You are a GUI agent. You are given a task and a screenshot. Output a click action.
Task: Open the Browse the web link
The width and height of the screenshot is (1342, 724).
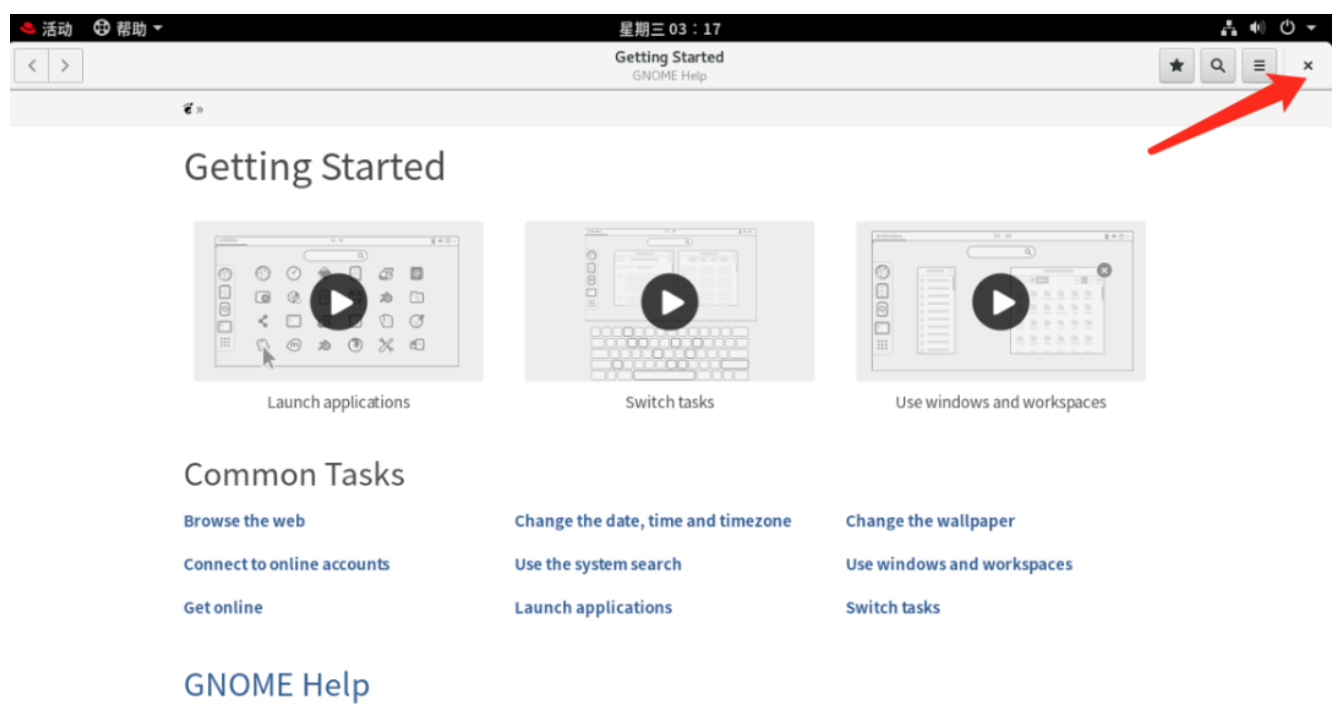(244, 521)
